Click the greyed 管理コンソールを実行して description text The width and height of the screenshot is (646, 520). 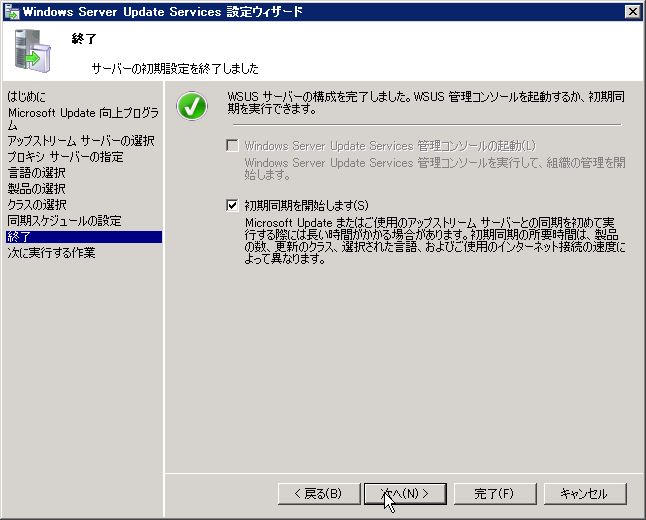pos(435,169)
